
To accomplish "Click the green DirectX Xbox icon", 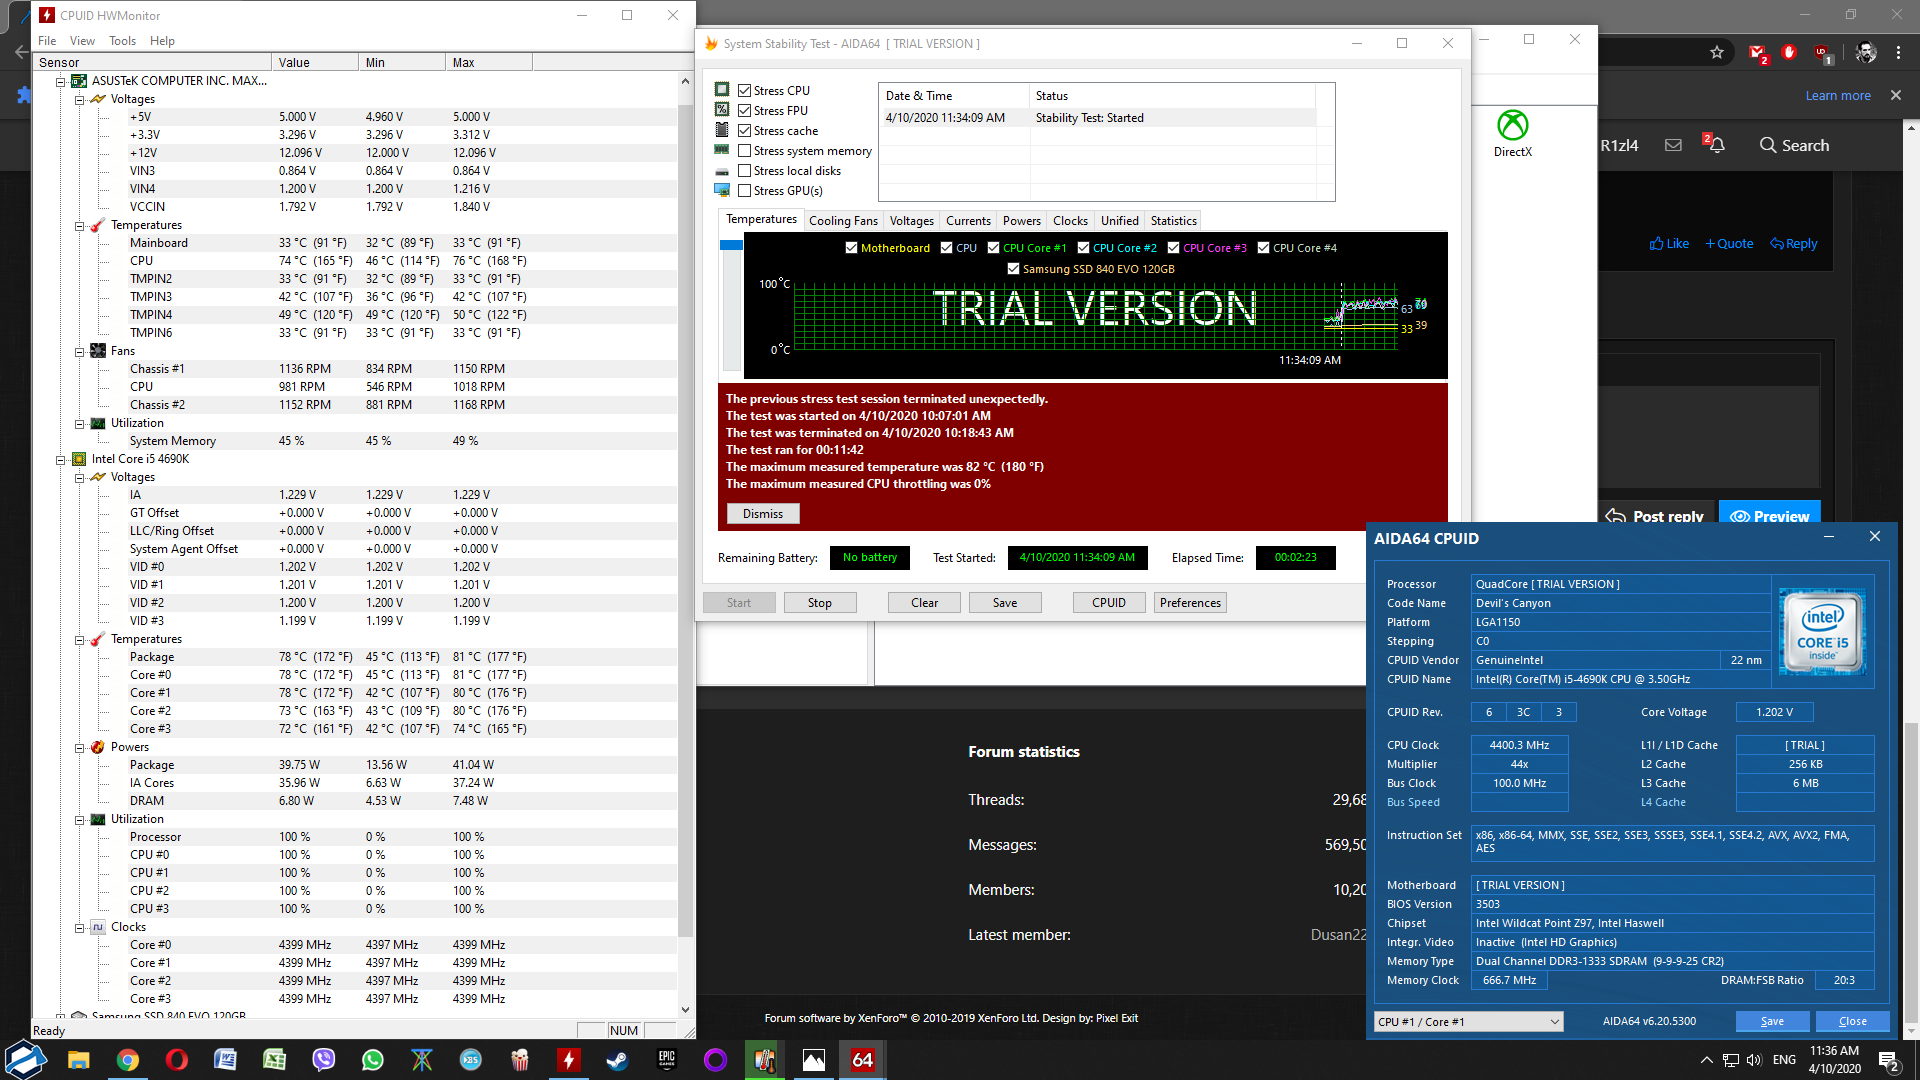I will [1512, 125].
